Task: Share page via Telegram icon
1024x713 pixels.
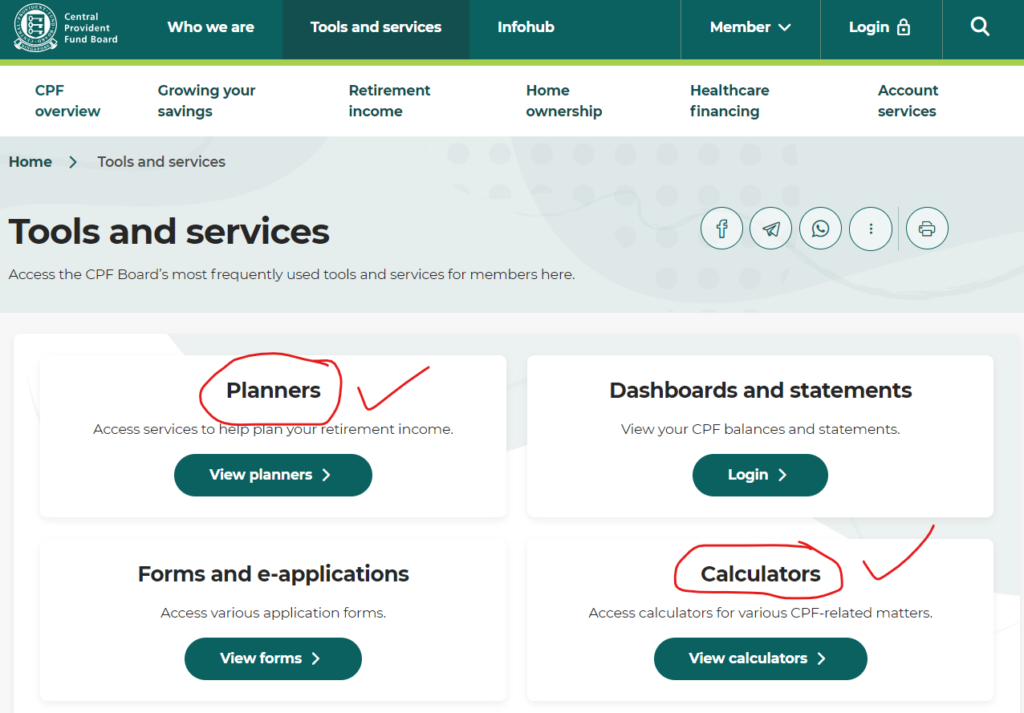Action: pos(771,229)
